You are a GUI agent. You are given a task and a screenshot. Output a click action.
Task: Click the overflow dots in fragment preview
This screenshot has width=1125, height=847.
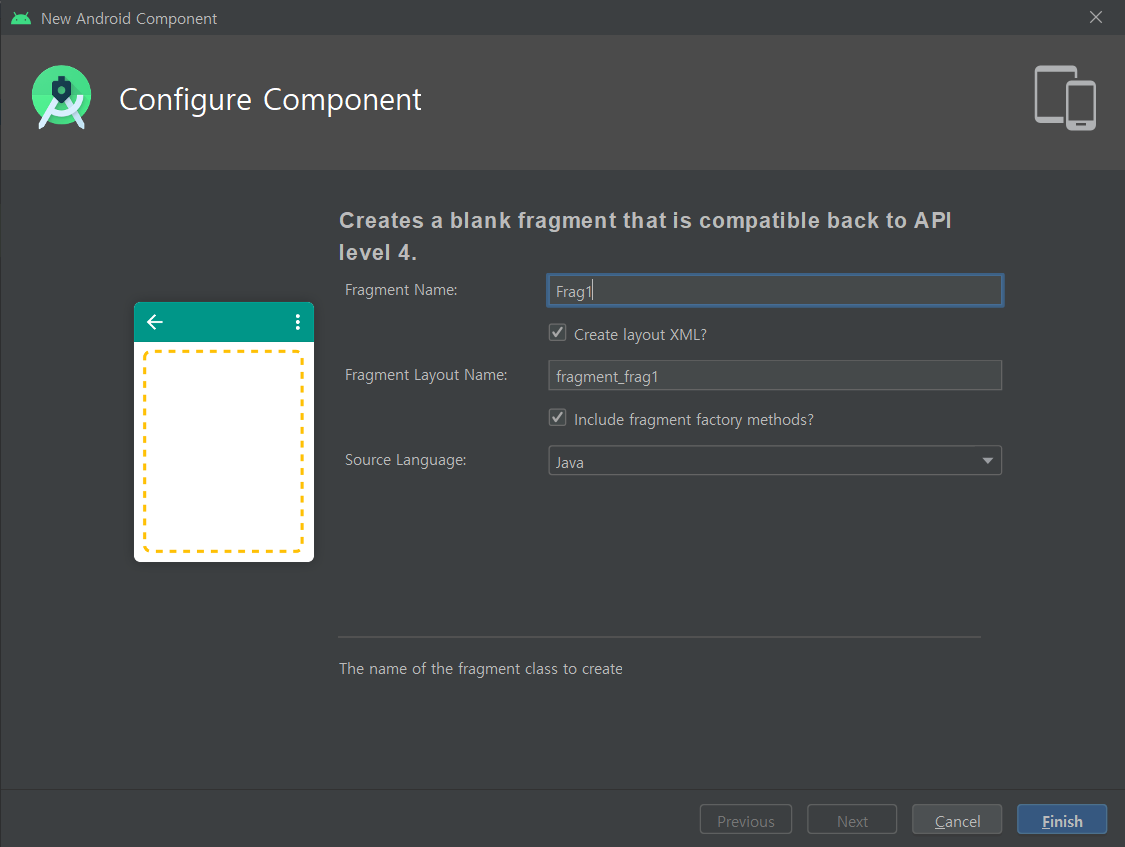tap(298, 322)
